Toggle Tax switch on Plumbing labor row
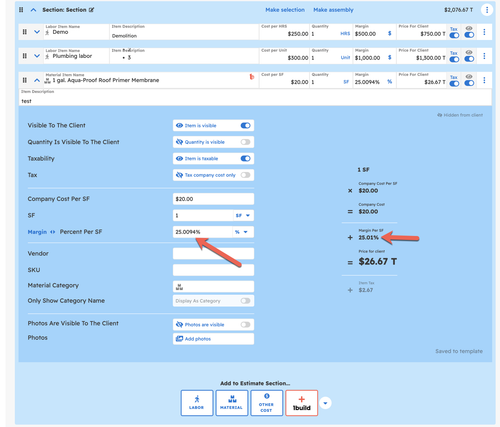 pyautogui.click(x=454, y=59)
